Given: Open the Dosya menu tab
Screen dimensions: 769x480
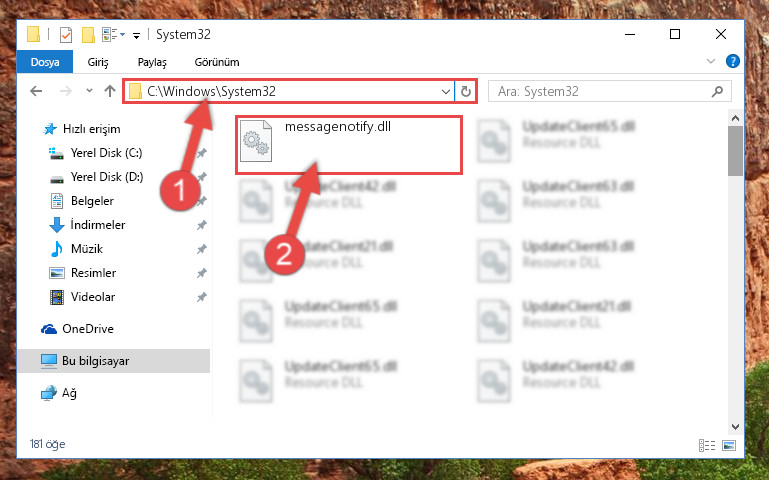Looking at the screenshot, I should (45, 62).
